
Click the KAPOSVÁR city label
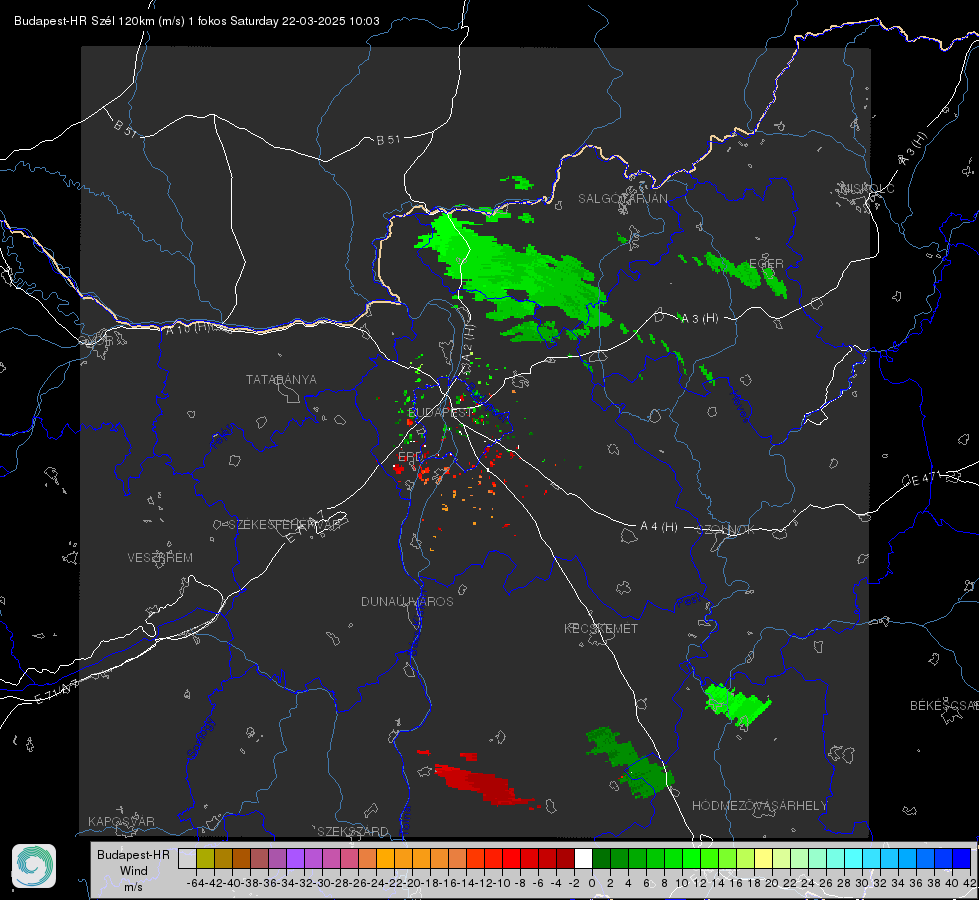coord(121,821)
